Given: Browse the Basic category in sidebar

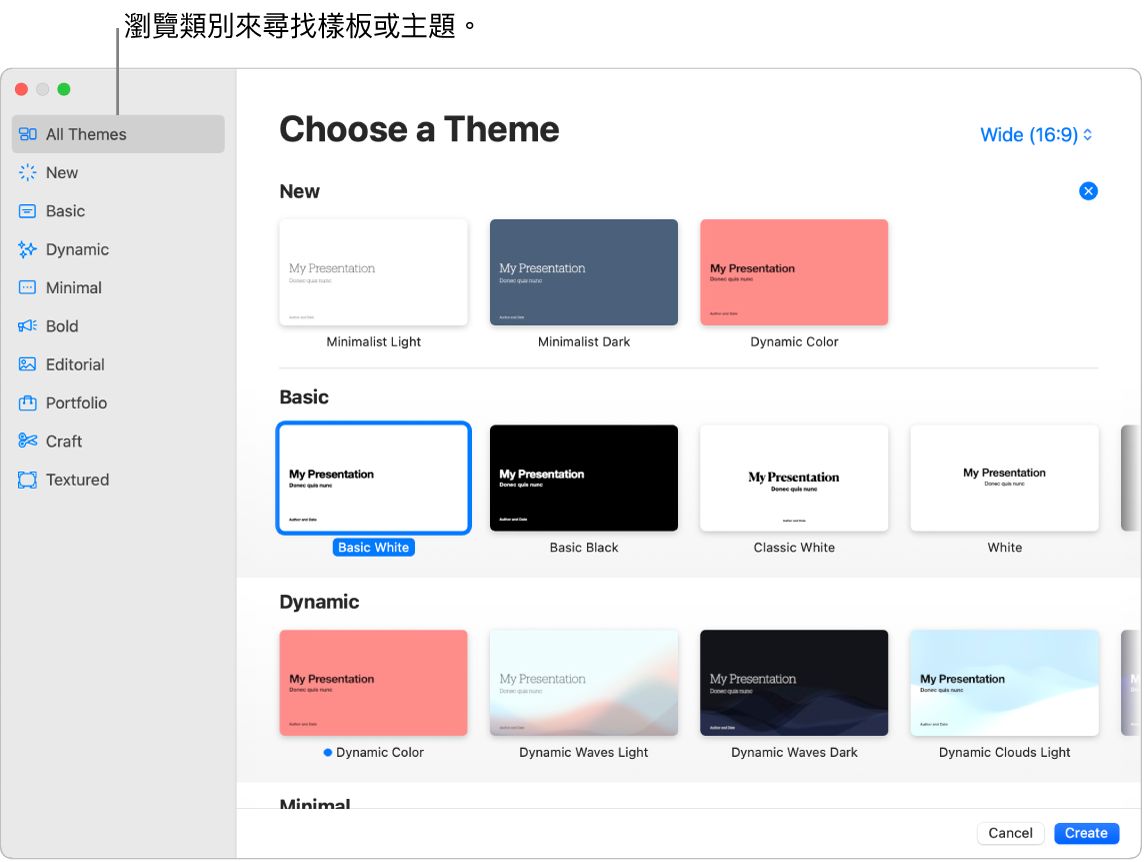Looking at the screenshot, I should click(65, 210).
